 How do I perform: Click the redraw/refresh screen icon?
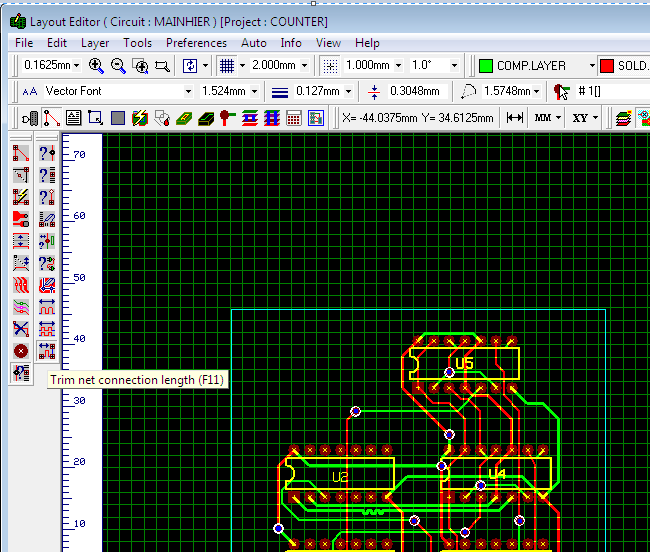point(190,65)
